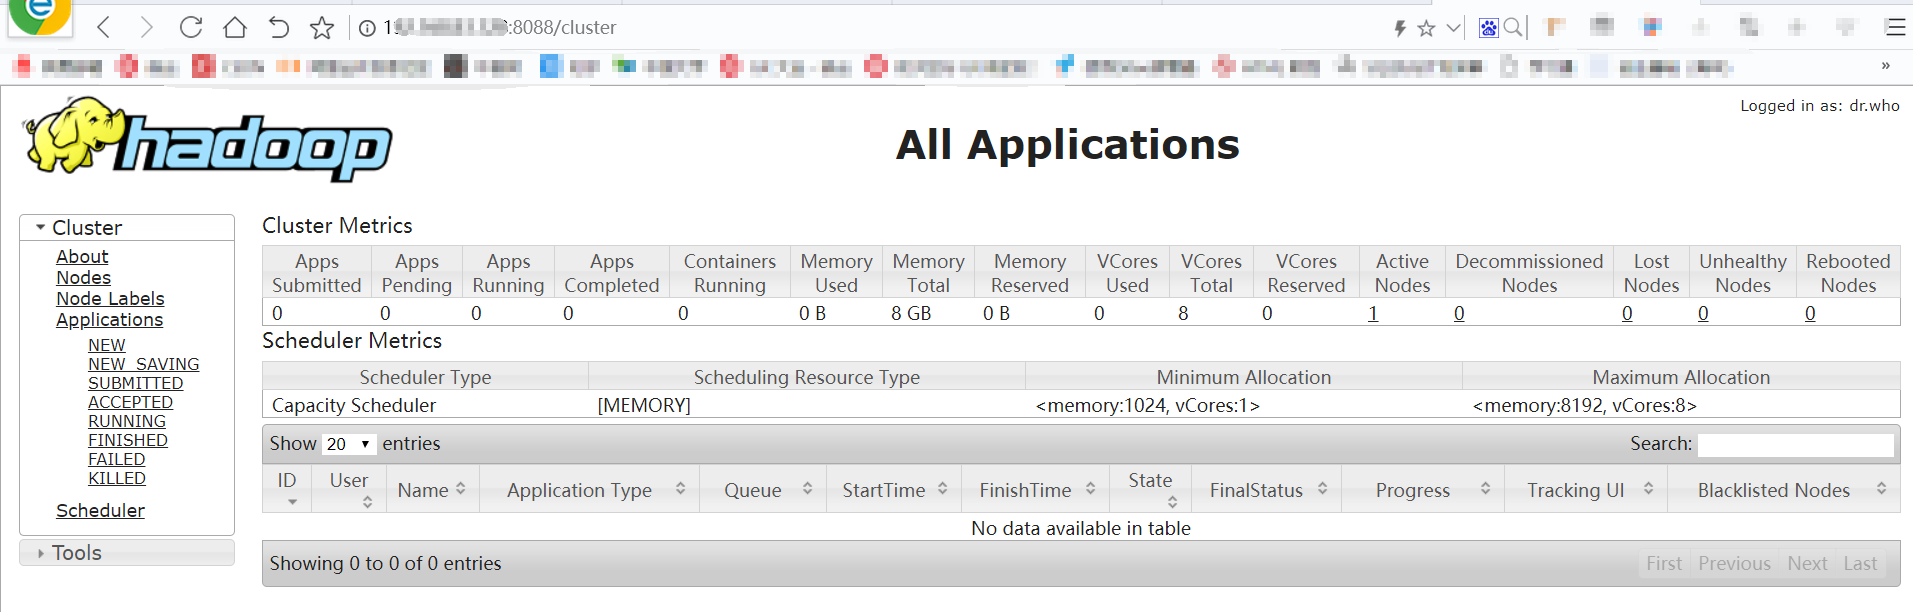Open site info icon in address bar

(367, 28)
